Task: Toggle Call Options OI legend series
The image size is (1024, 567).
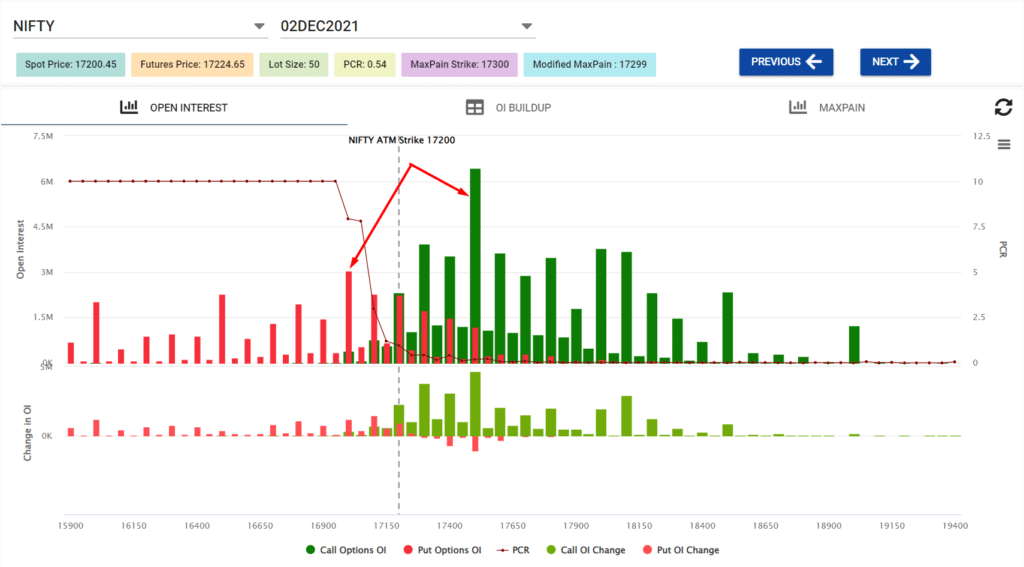Action: pyautogui.click(x=346, y=550)
